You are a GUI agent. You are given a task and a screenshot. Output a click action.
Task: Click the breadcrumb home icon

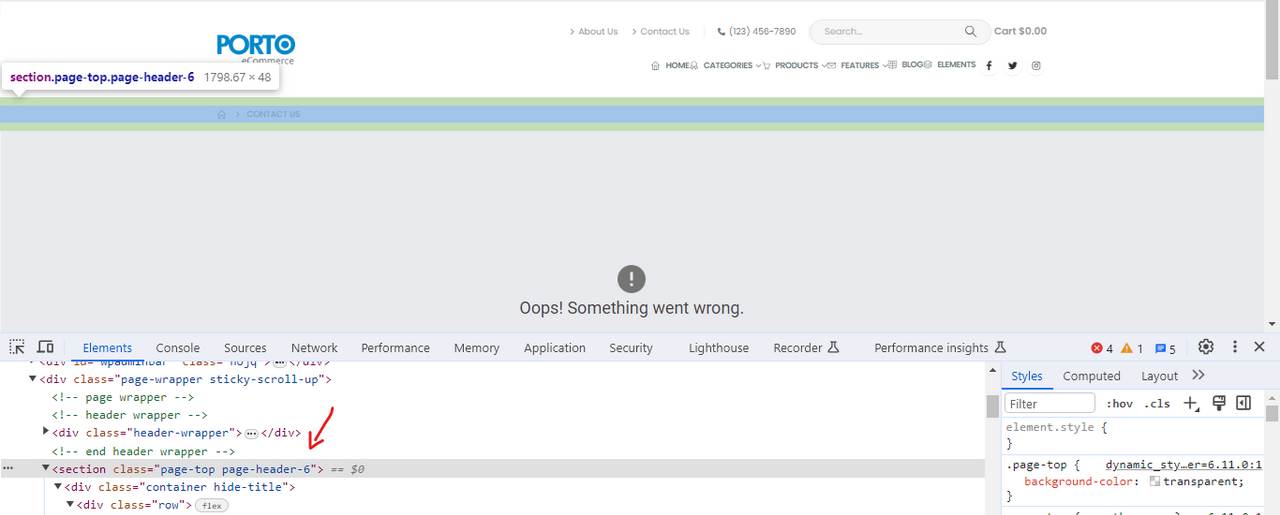[222, 114]
